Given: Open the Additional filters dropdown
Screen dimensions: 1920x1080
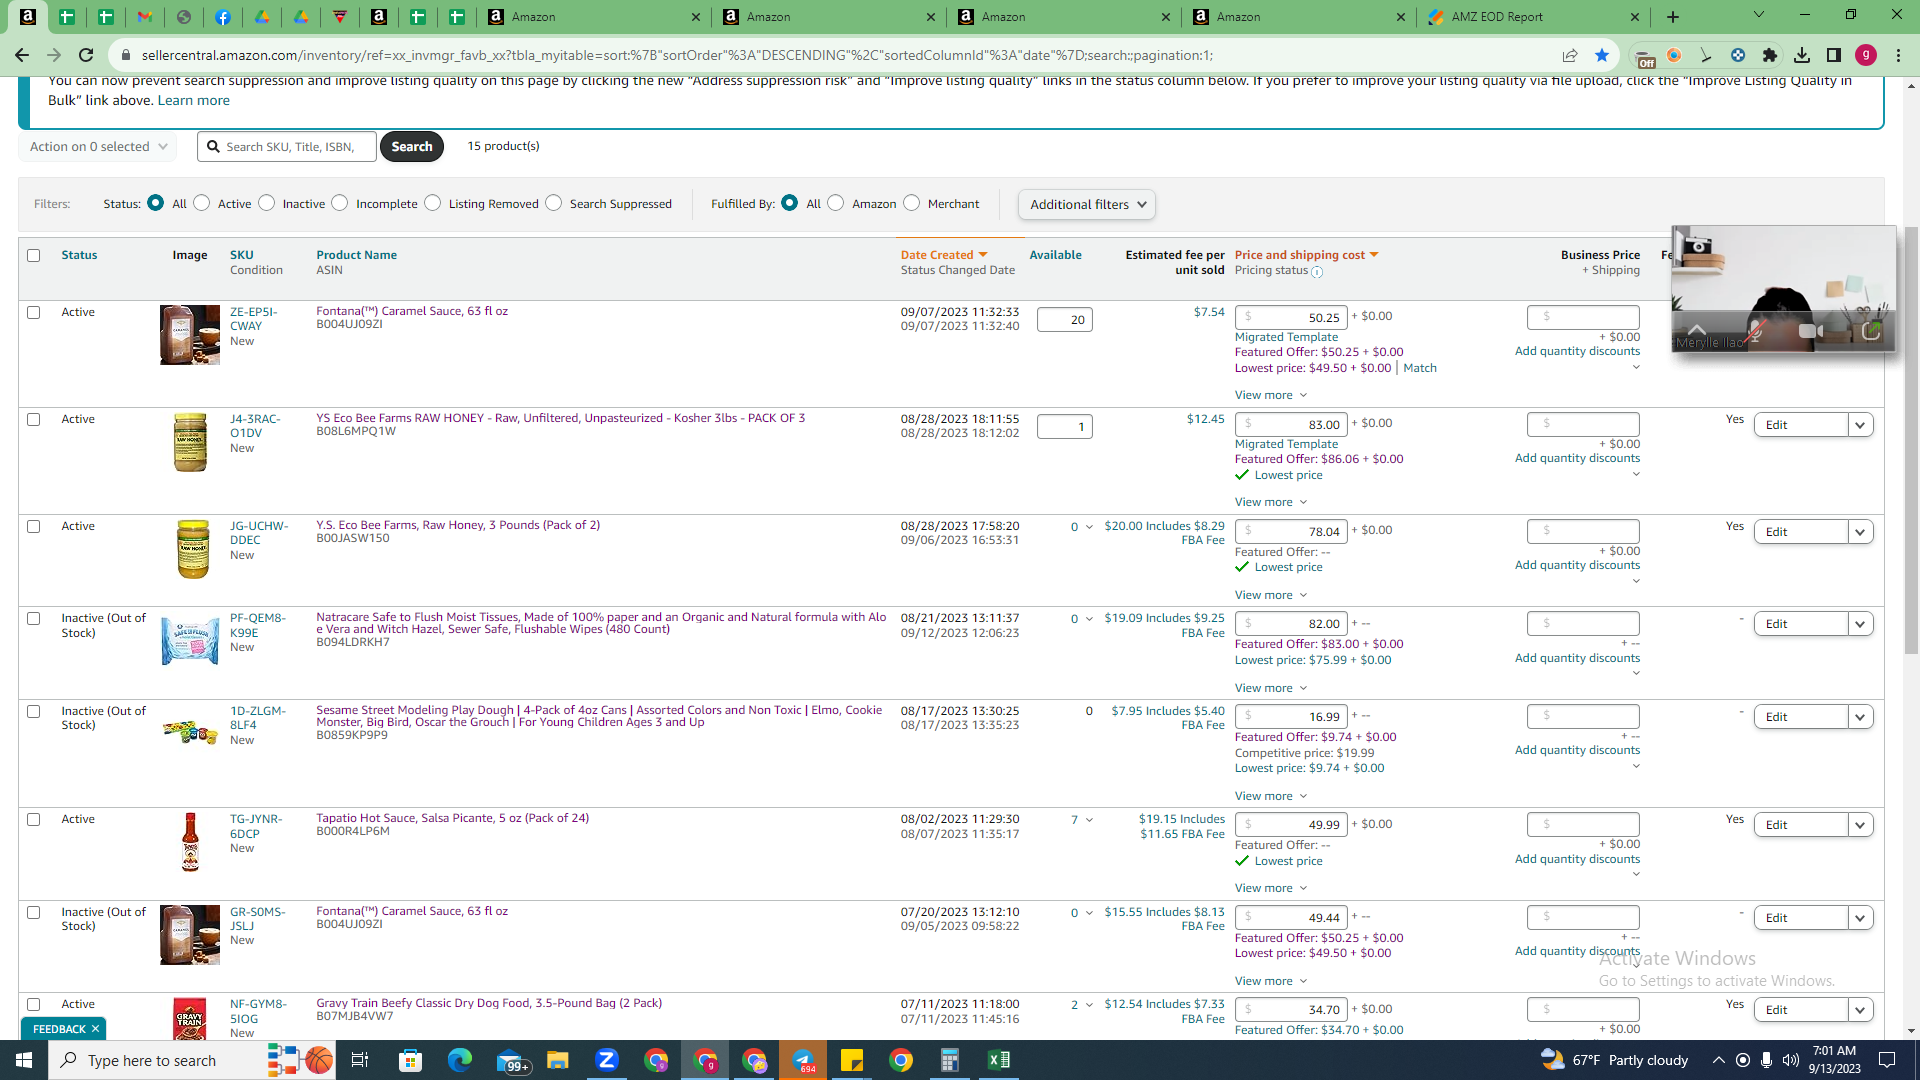Looking at the screenshot, I should (x=1087, y=204).
